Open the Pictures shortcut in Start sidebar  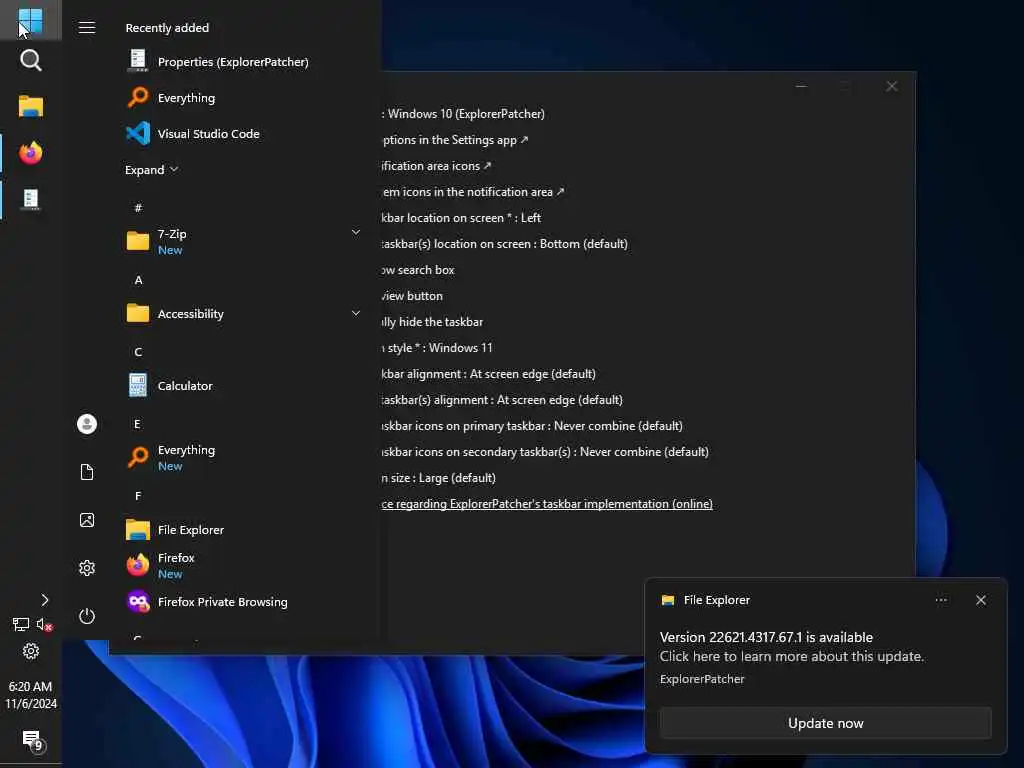point(87,520)
